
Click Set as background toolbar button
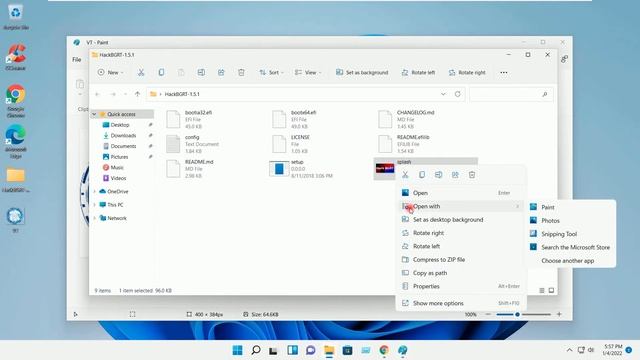click(x=362, y=72)
